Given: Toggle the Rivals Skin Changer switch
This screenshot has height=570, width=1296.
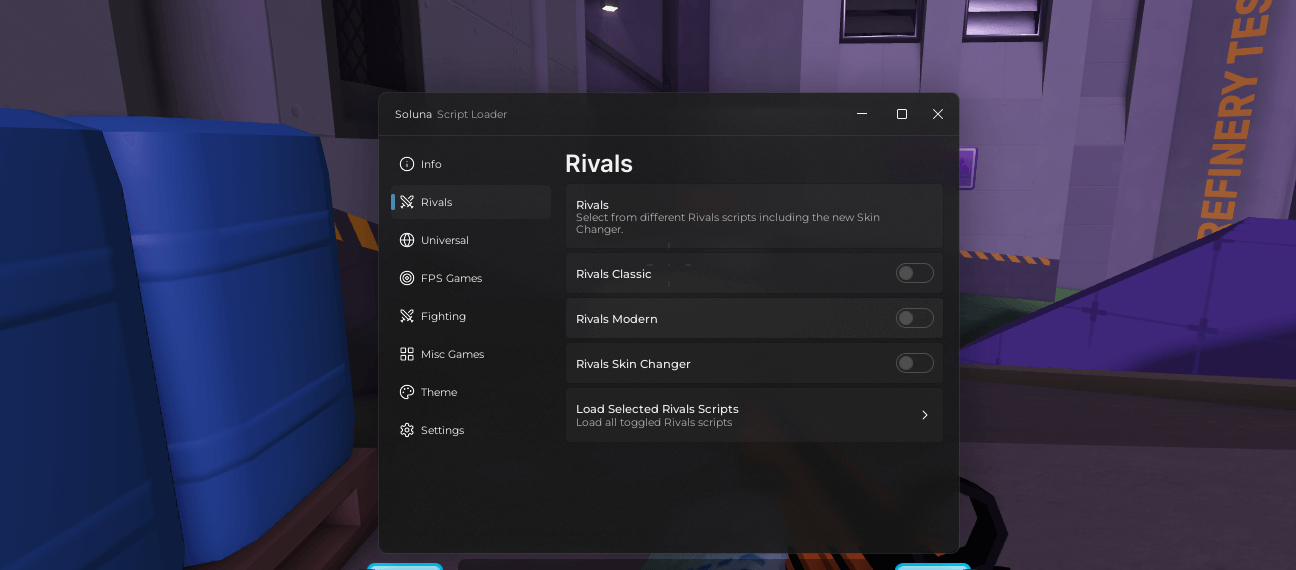Looking at the screenshot, I should pos(914,363).
